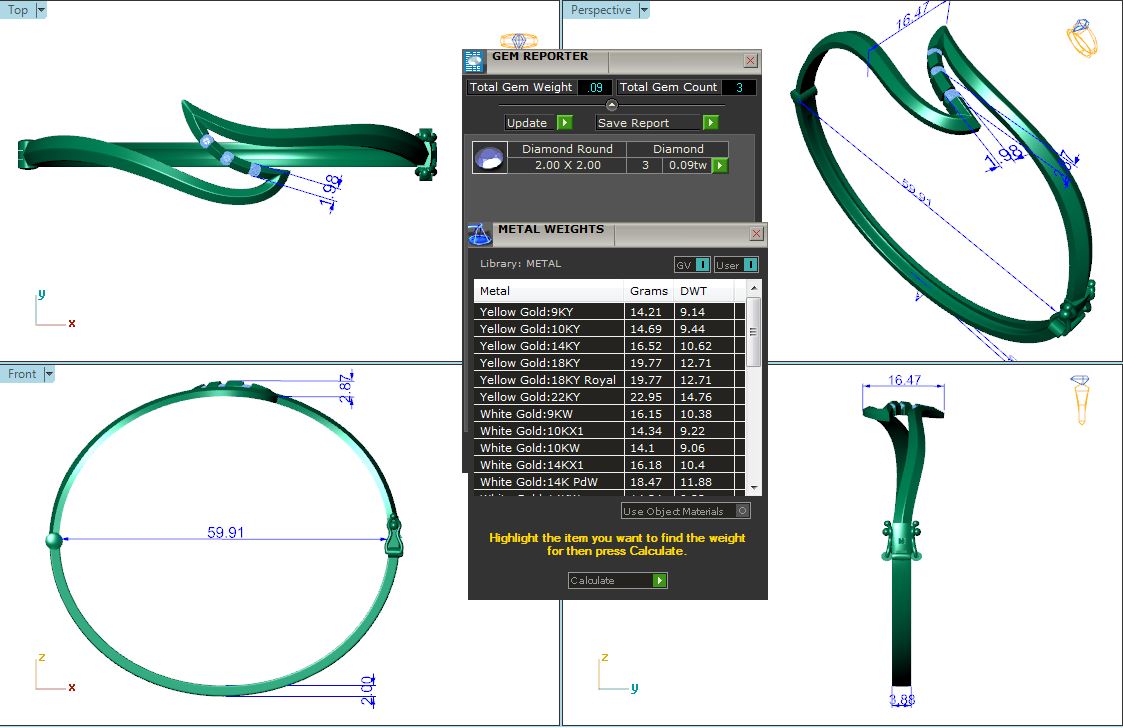Click the Metal Weights scale icon
The image size is (1123, 728).
[x=479, y=234]
